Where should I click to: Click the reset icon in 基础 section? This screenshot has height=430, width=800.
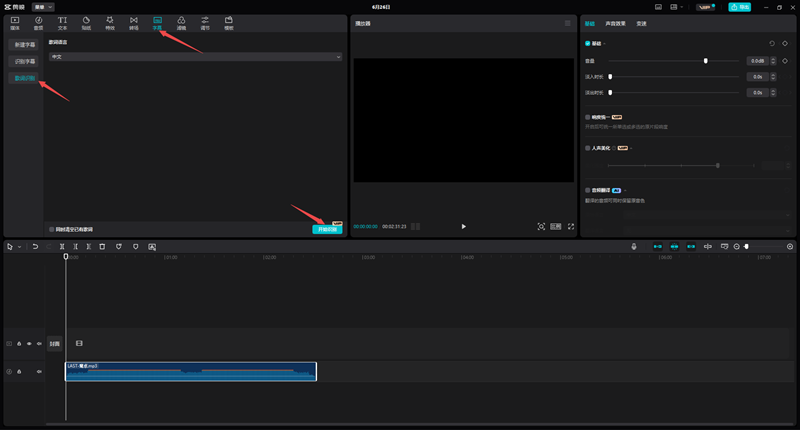(772, 44)
